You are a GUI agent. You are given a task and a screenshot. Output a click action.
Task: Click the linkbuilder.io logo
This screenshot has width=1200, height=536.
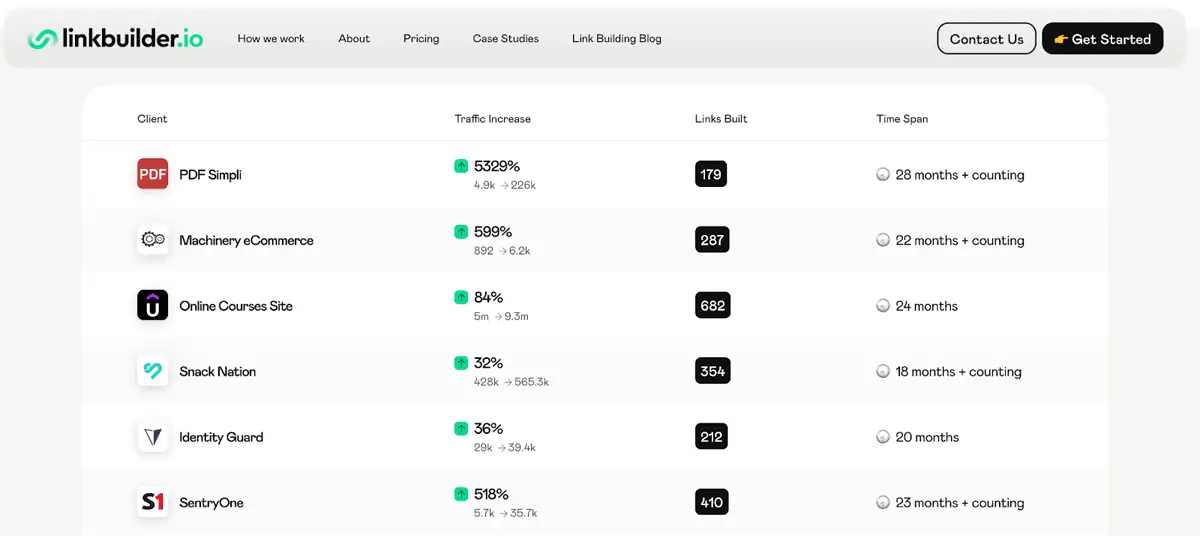tap(115, 39)
